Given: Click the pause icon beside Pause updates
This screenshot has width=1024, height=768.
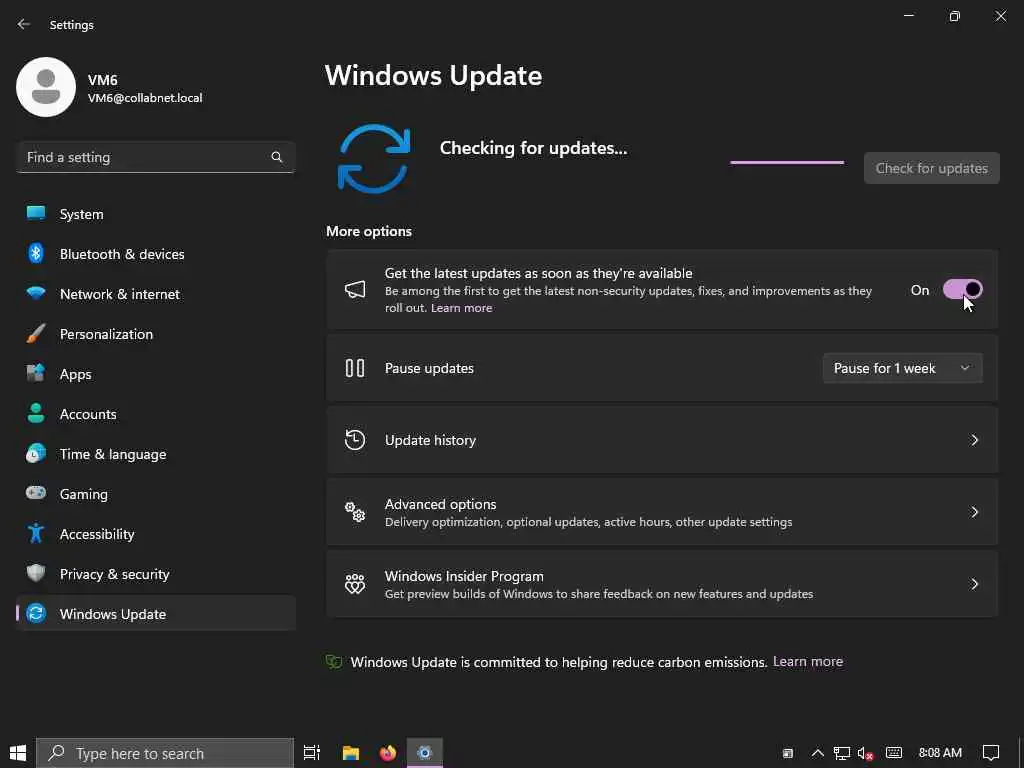Looking at the screenshot, I should click(x=355, y=368).
